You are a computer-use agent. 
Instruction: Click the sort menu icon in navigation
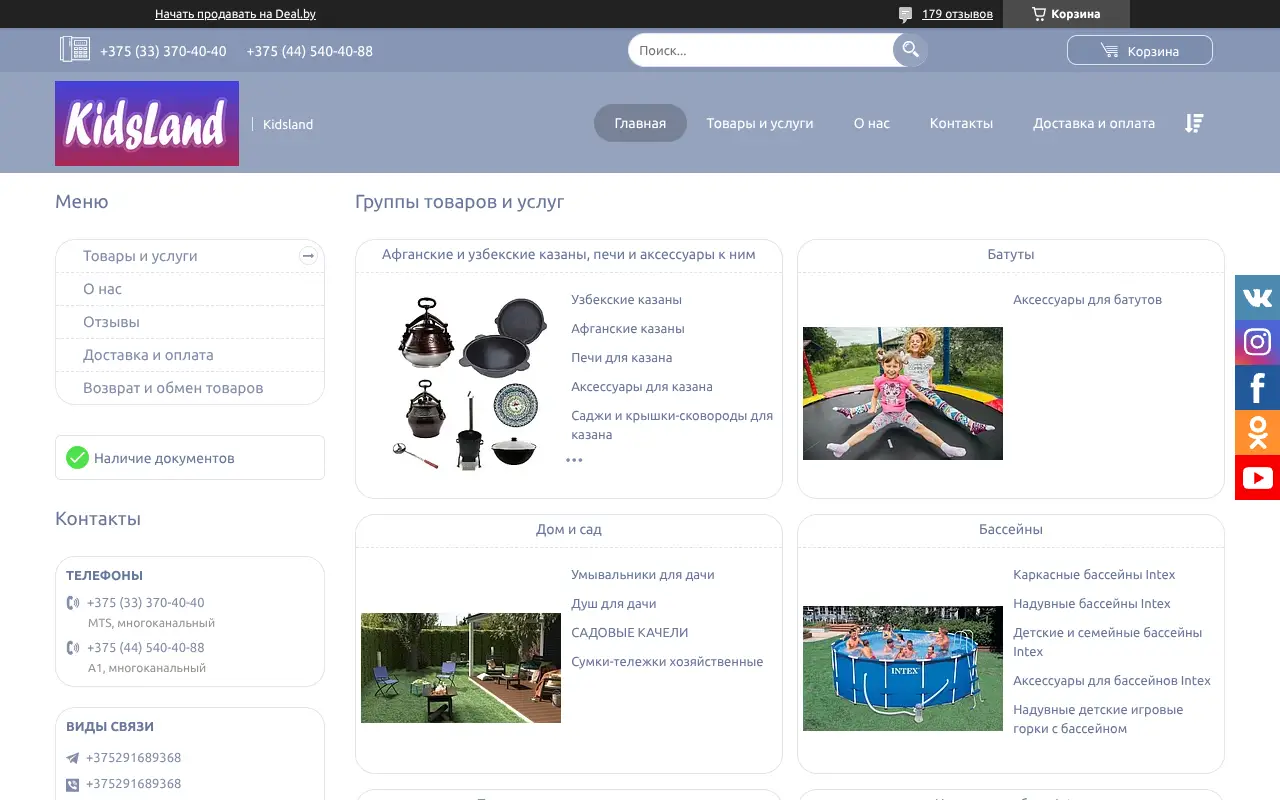click(x=1193, y=123)
